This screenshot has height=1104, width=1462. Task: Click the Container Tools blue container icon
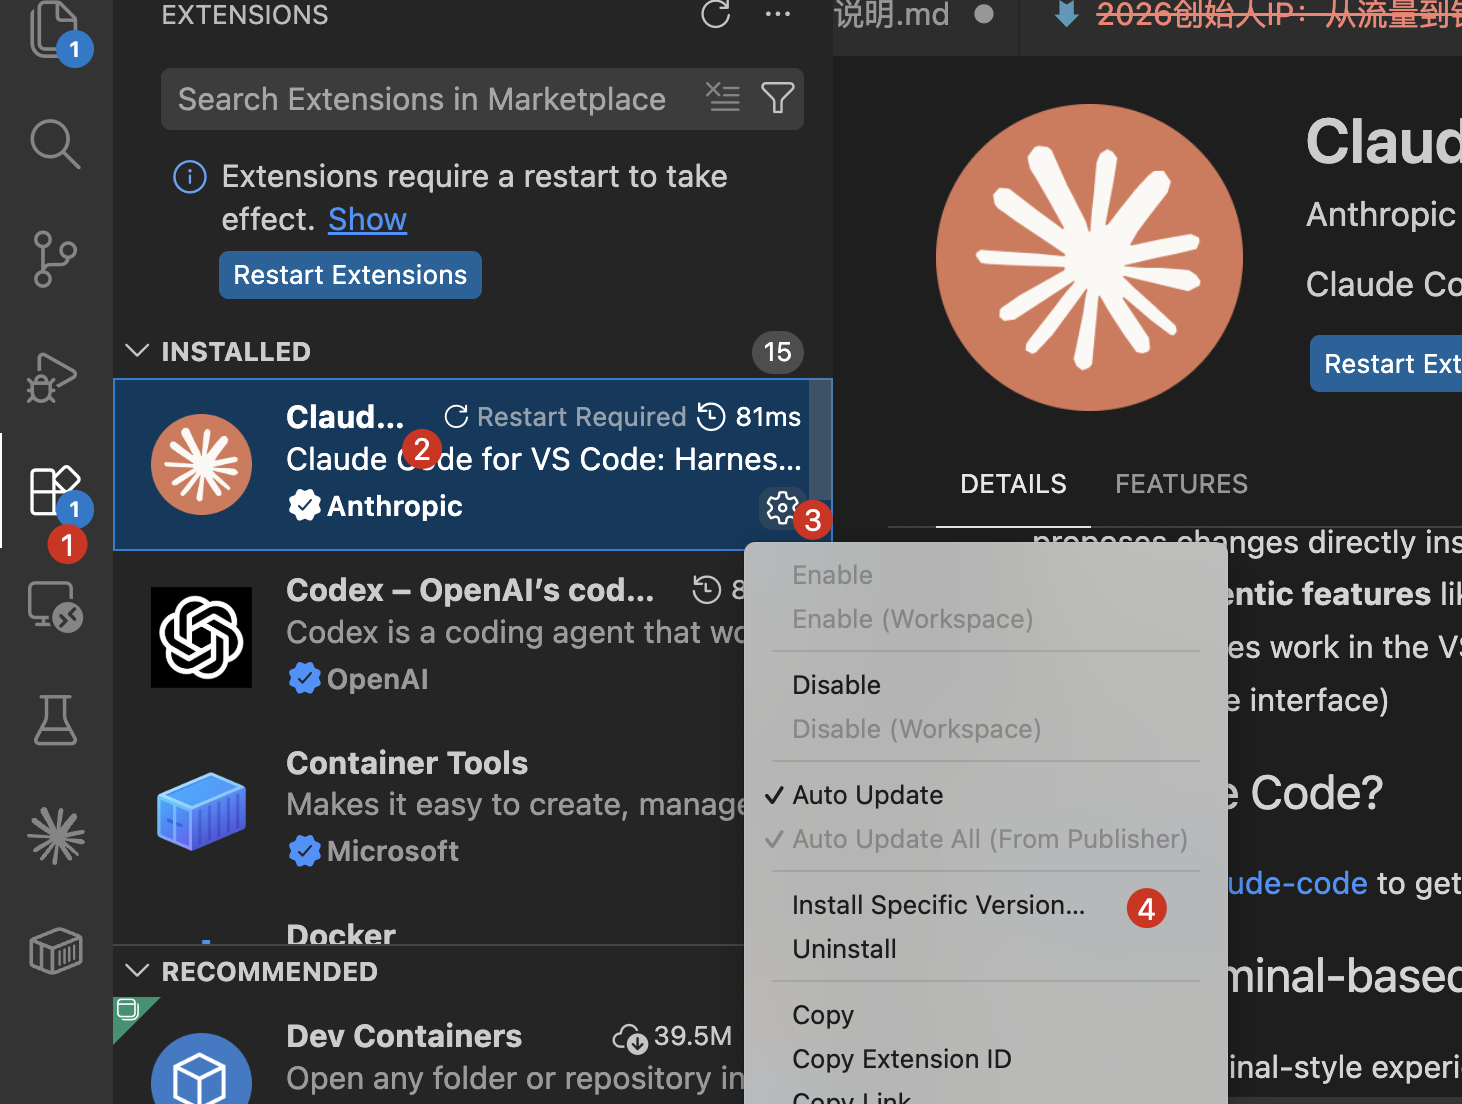tap(201, 810)
